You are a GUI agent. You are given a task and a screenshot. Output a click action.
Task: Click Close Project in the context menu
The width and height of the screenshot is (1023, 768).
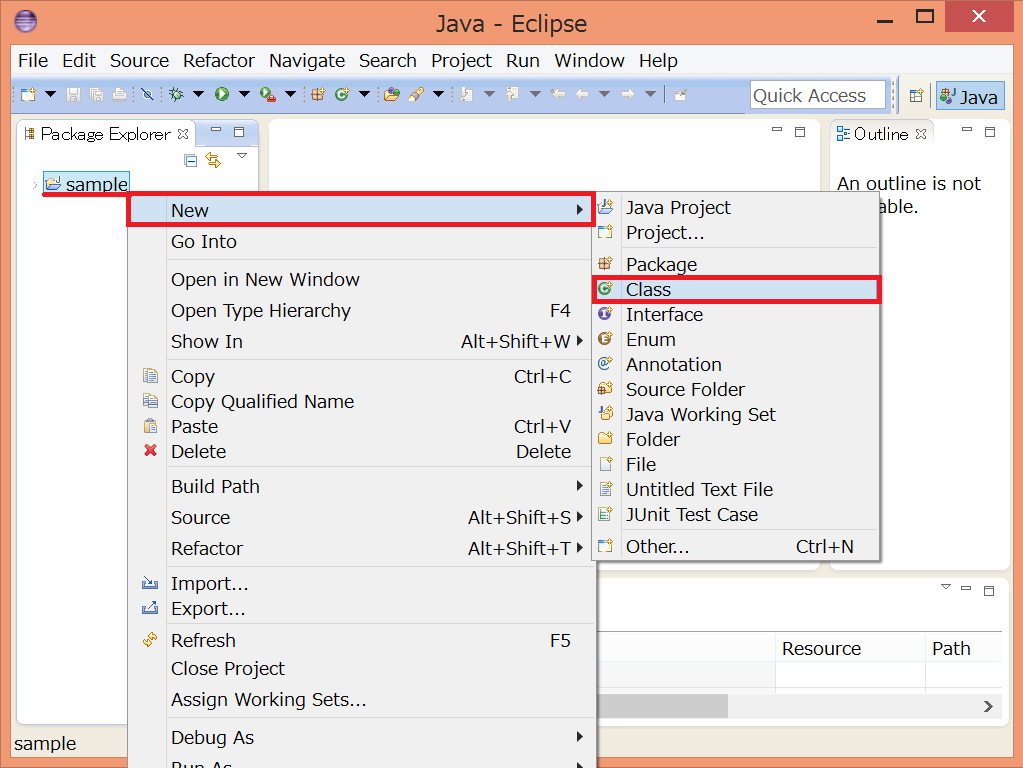[x=361, y=669]
